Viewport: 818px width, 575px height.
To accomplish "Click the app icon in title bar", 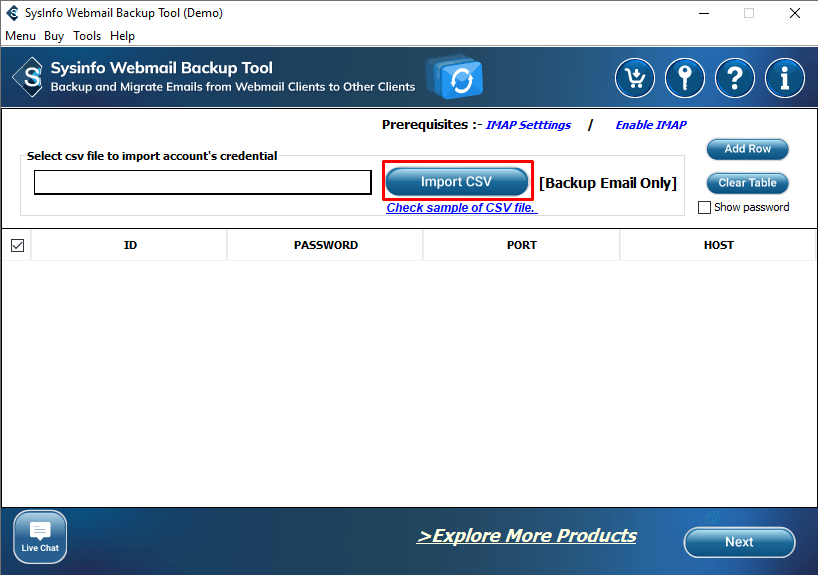I will (x=13, y=13).
